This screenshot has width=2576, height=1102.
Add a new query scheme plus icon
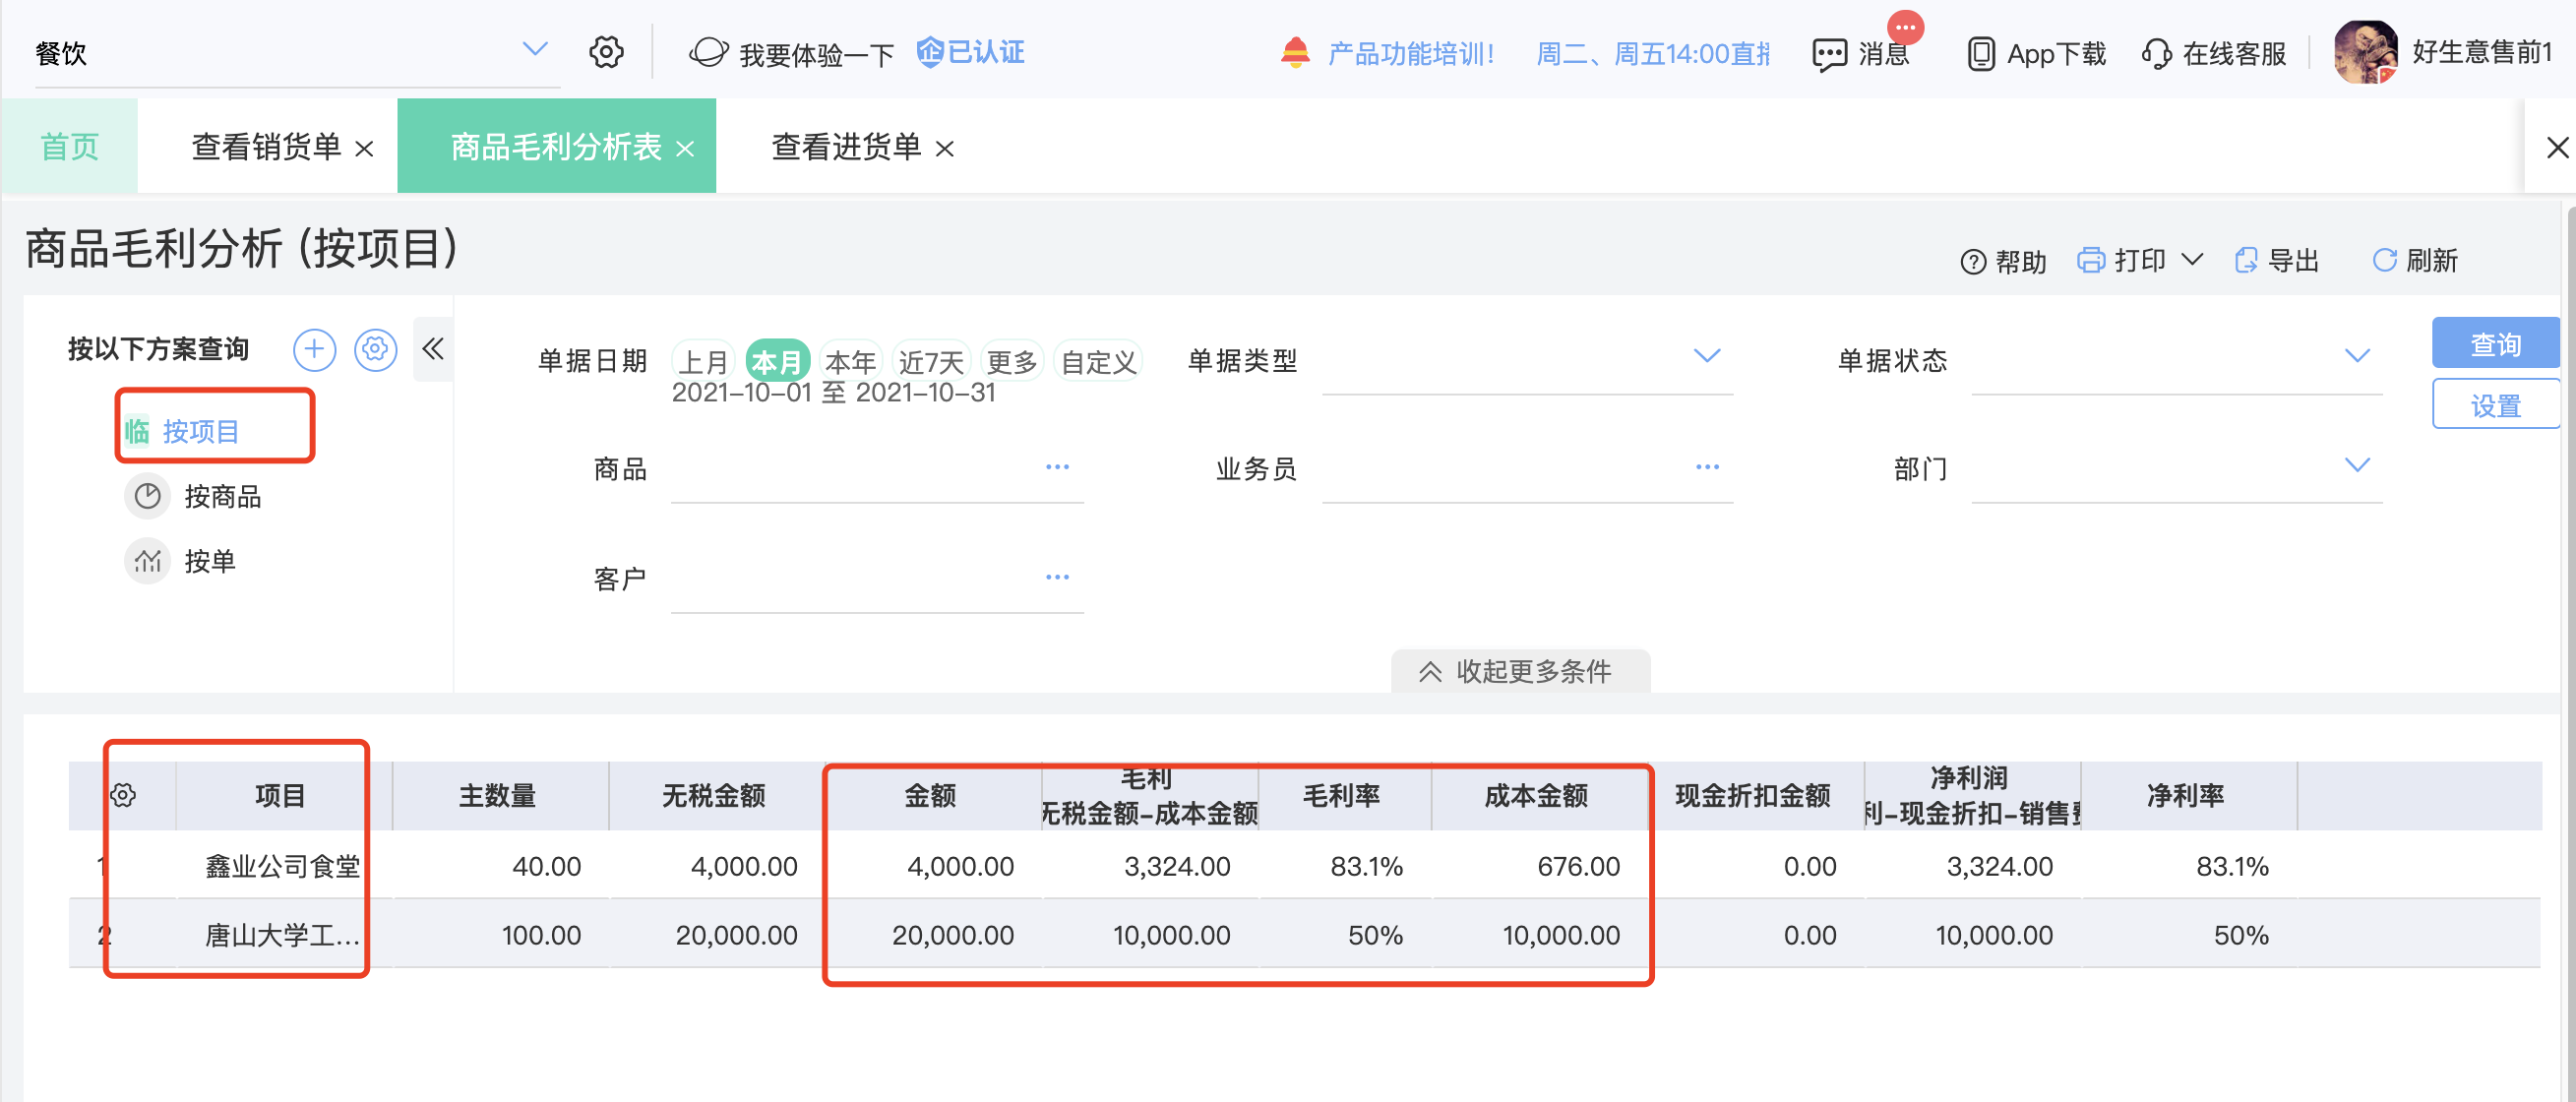pos(314,349)
